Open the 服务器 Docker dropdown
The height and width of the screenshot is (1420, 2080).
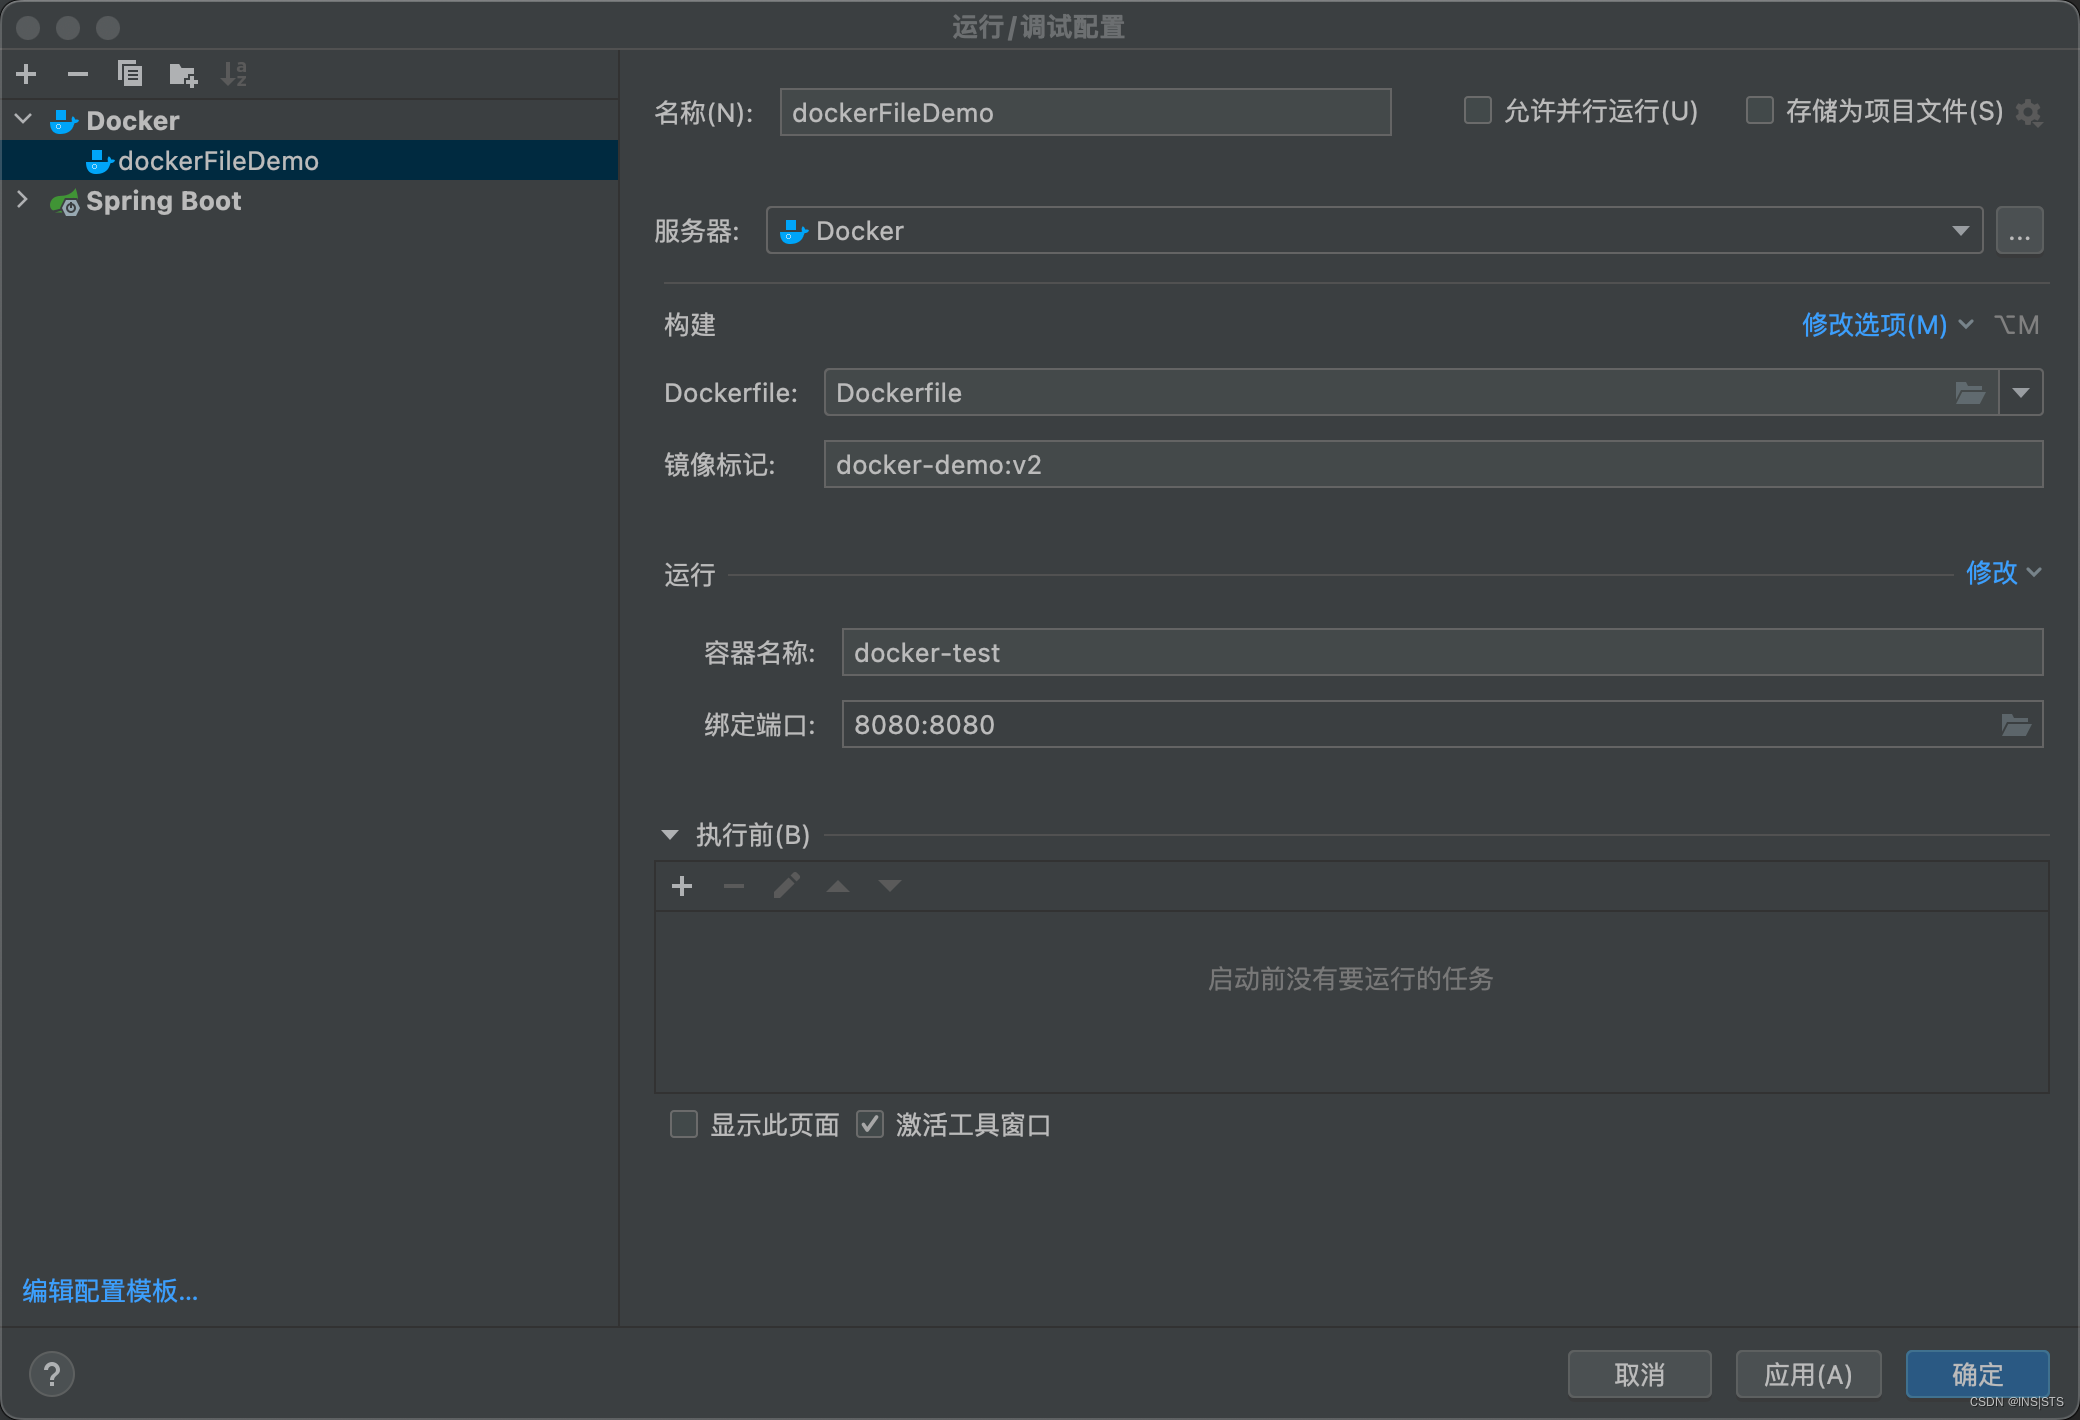click(x=1374, y=231)
